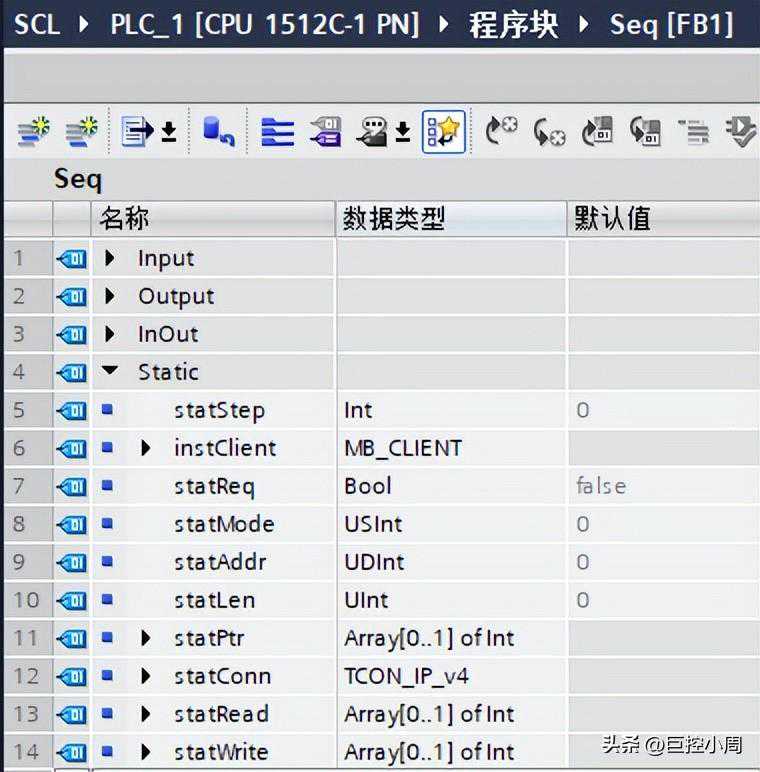Toggle the highlighted star favorites toolbar button
Image resolution: width=760 pixels, height=772 pixels.
coord(443,131)
